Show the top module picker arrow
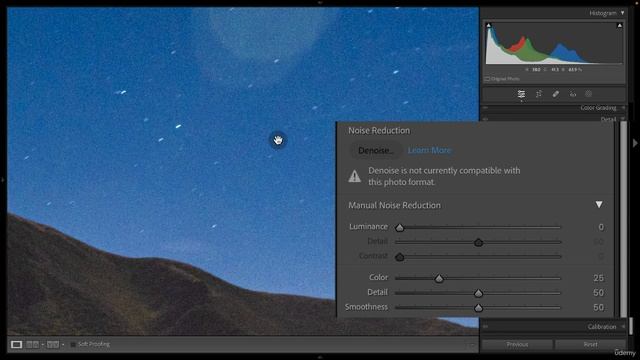Viewport: 640px width, 360px height. (x=320, y=2)
